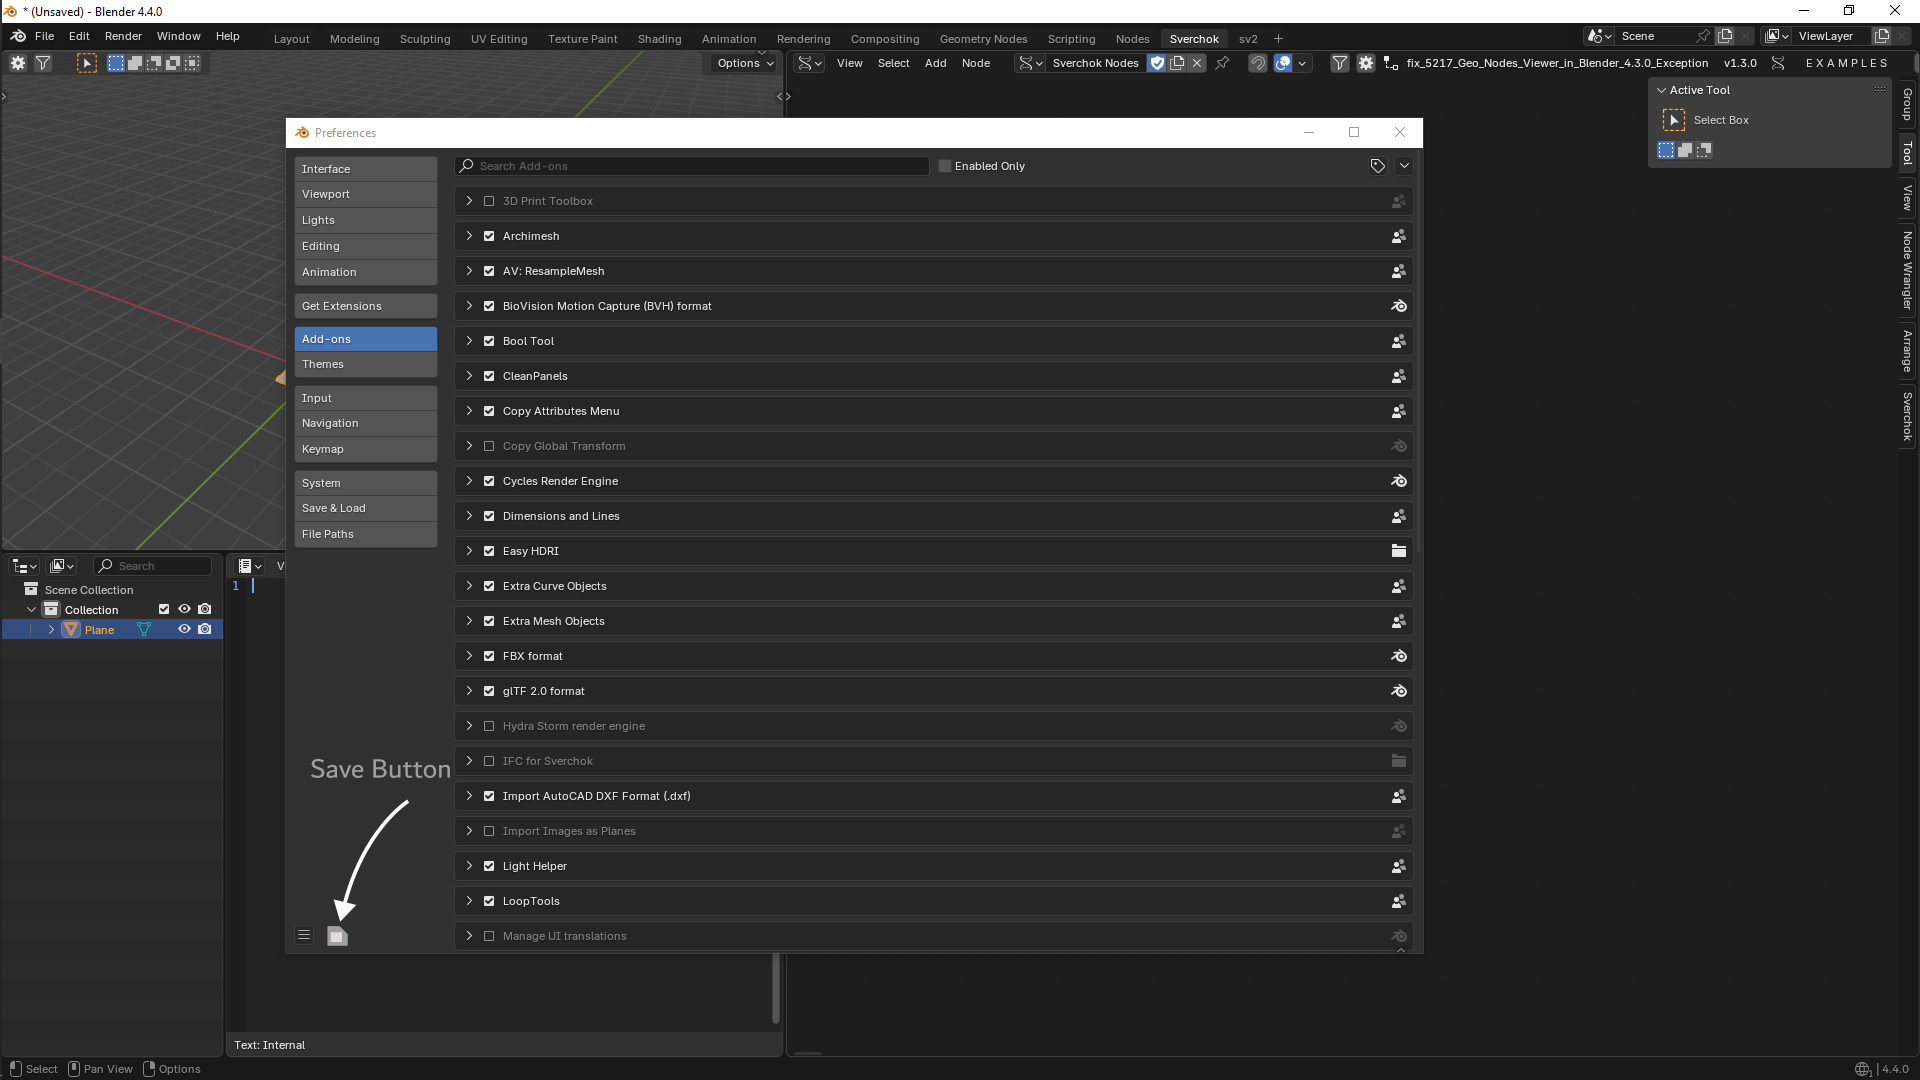
Task: Click the Search Add-ons field
Action: [x=692, y=166]
